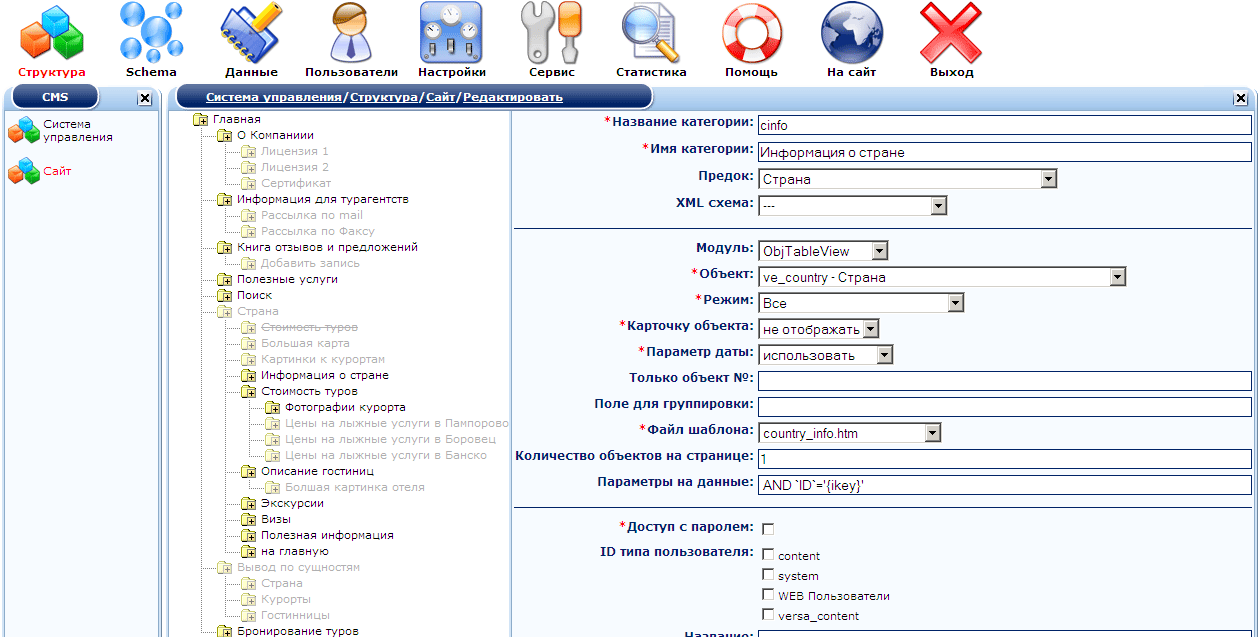Open Статистика magnifier icon
The width and height of the screenshot is (1260, 637).
pos(651,33)
